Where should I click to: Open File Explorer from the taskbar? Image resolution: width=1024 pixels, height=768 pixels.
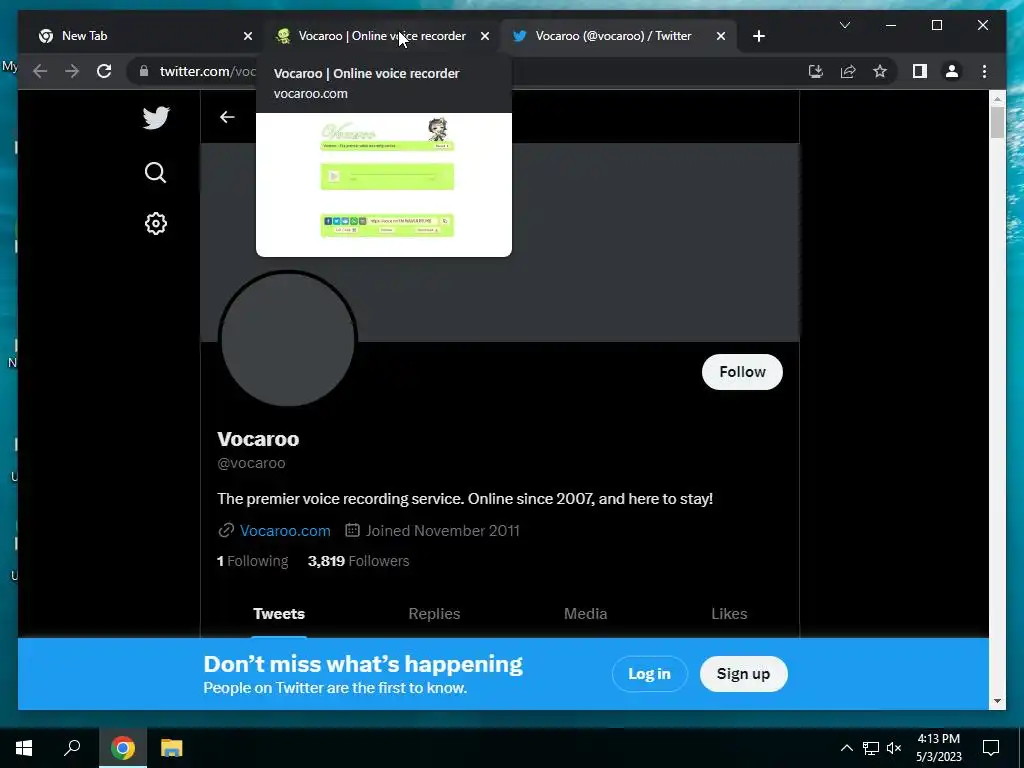[172, 748]
